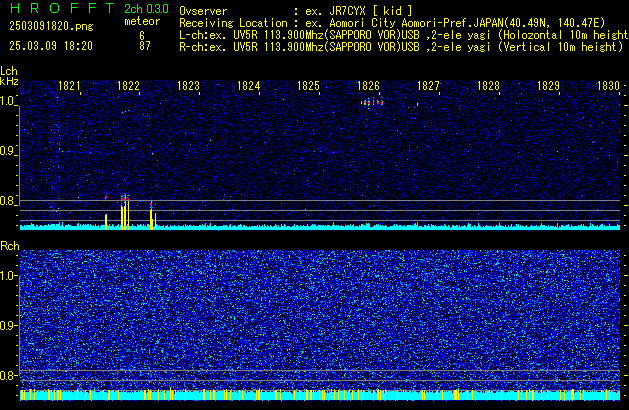Click the meteor count label

click(142, 21)
